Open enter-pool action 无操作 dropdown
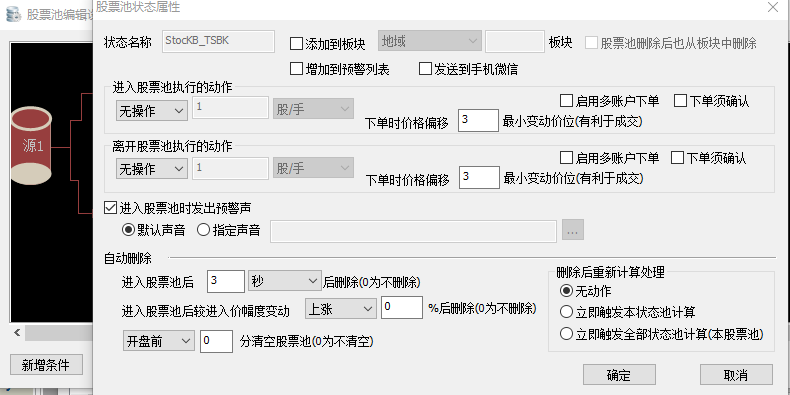The width and height of the screenshot is (790, 395). click(x=152, y=111)
